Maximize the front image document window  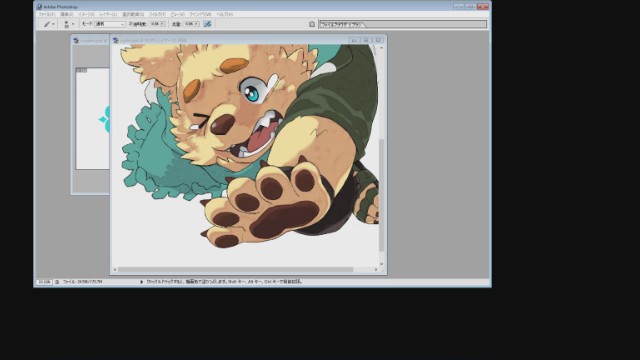pyautogui.click(x=366, y=40)
